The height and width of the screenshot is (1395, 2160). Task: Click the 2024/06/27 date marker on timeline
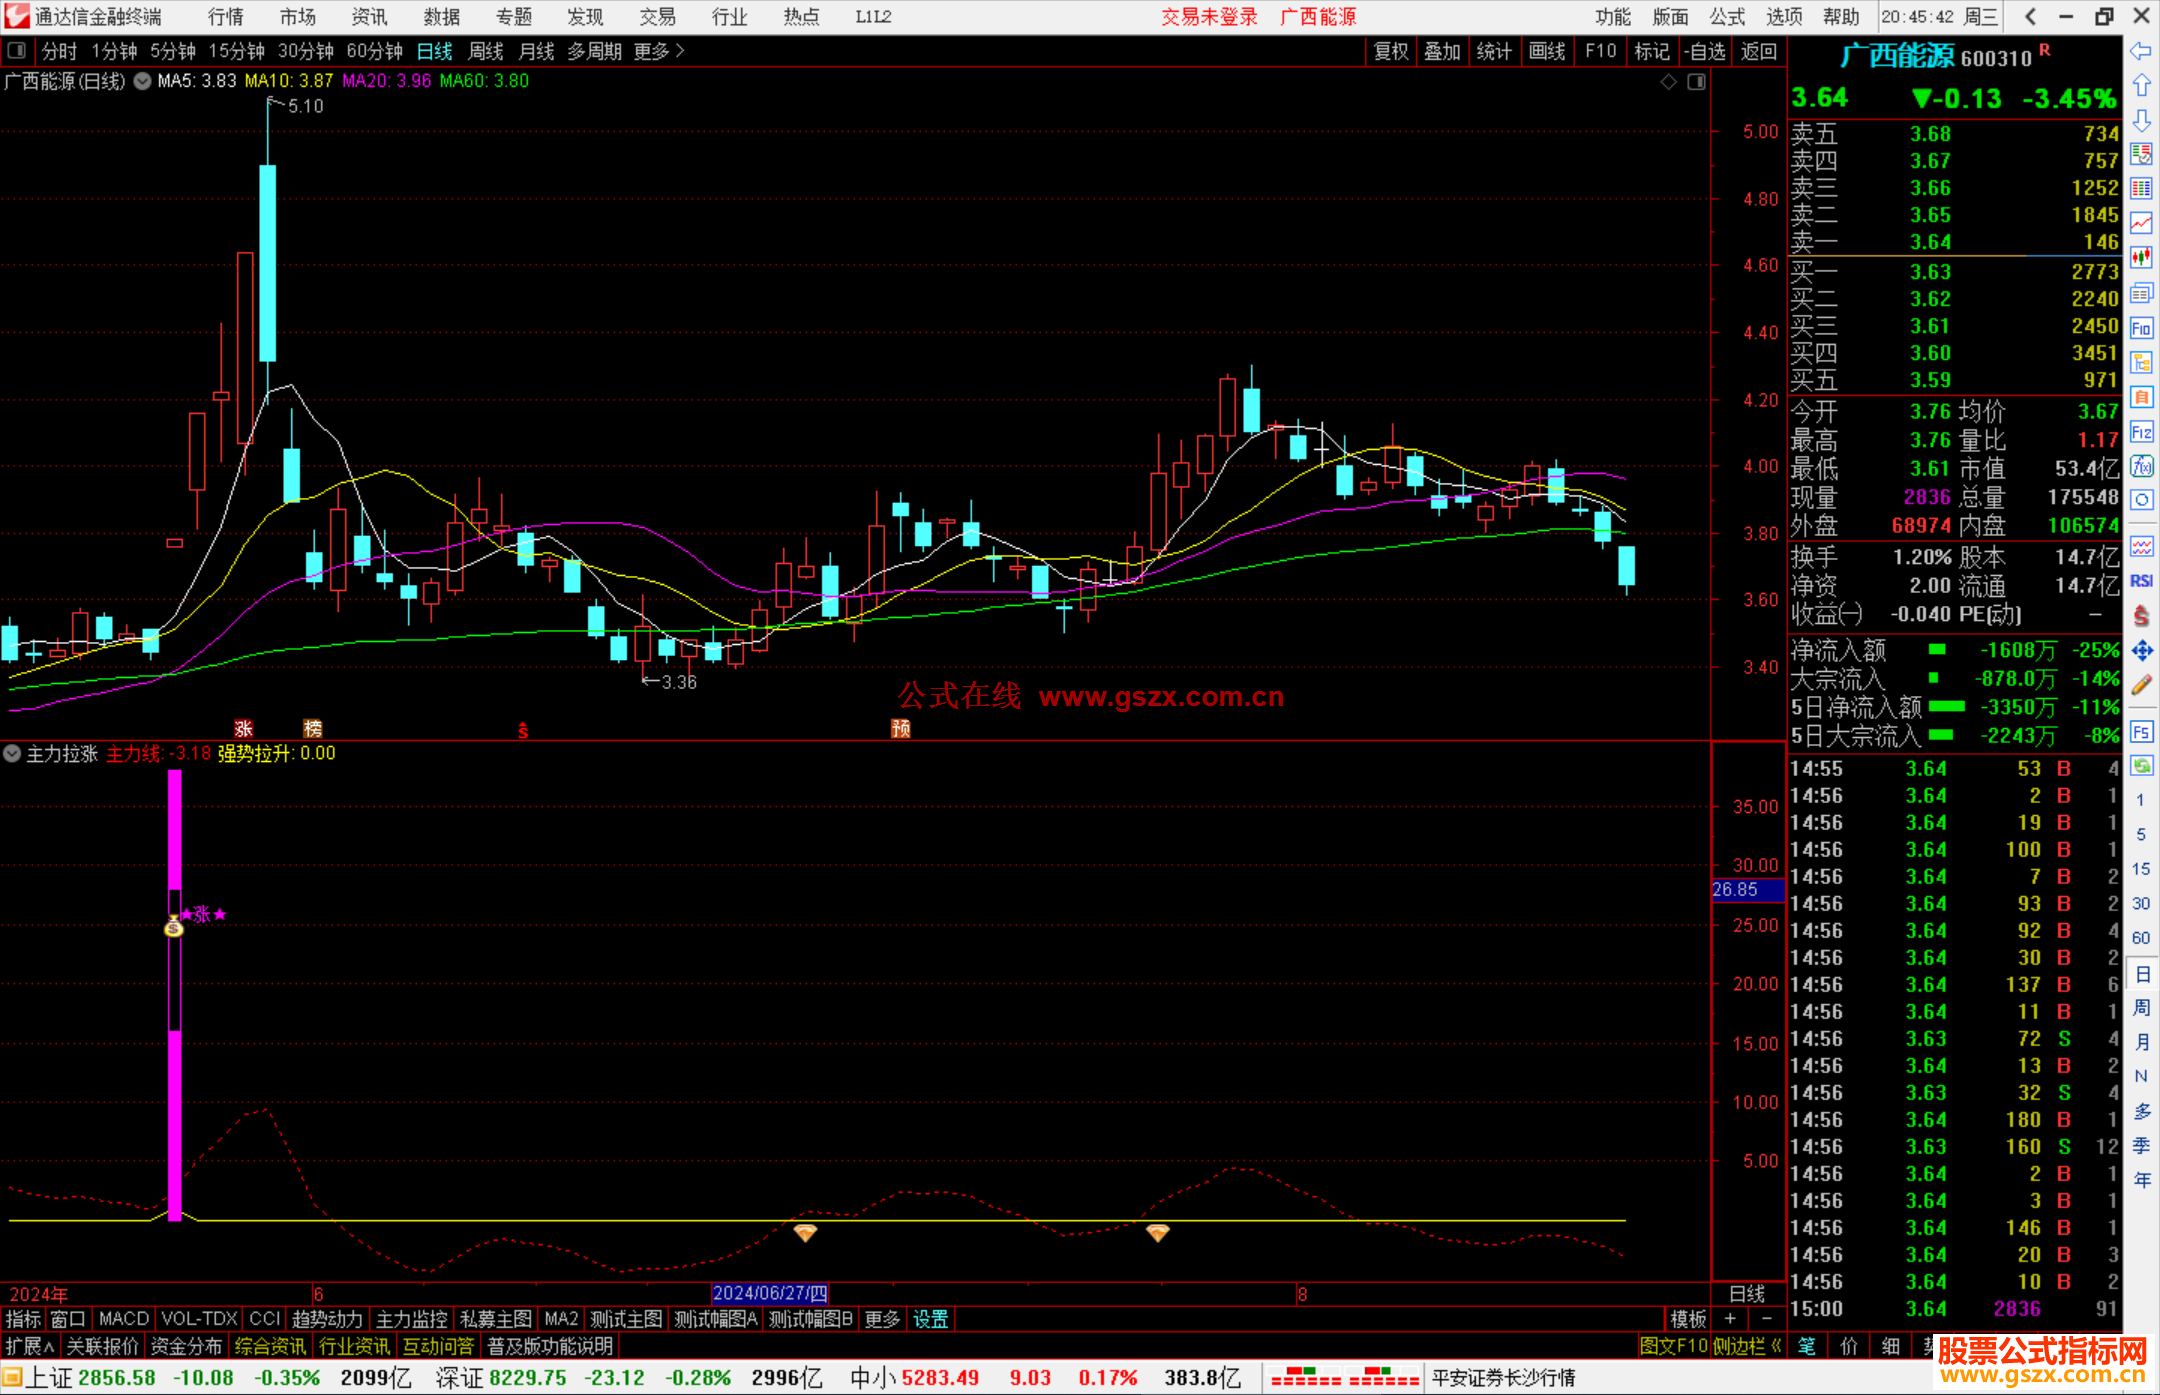click(x=769, y=1293)
